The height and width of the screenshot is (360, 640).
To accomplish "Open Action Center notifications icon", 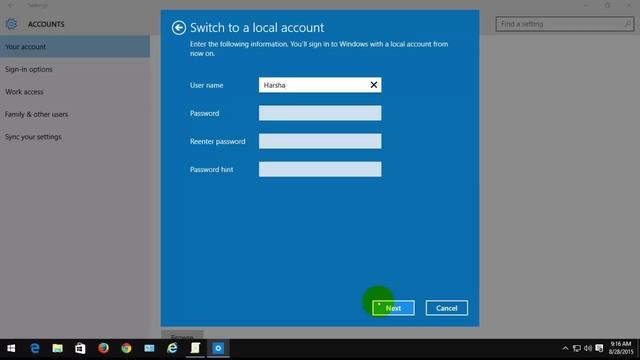I will click(x=599, y=348).
